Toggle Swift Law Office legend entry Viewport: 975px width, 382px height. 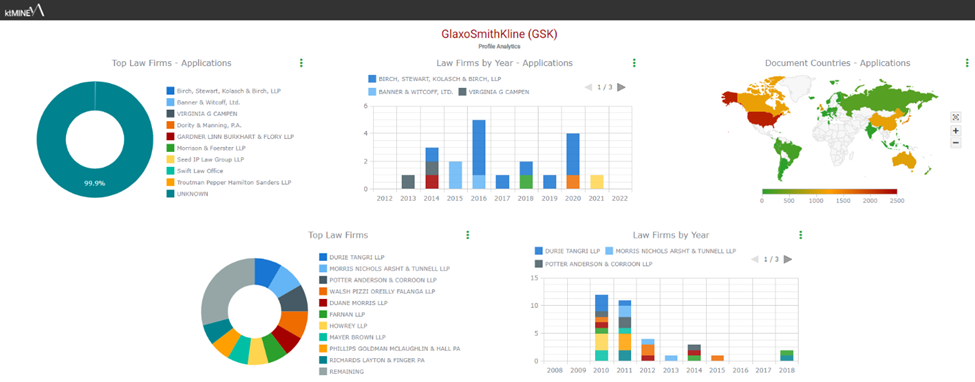tap(195, 170)
